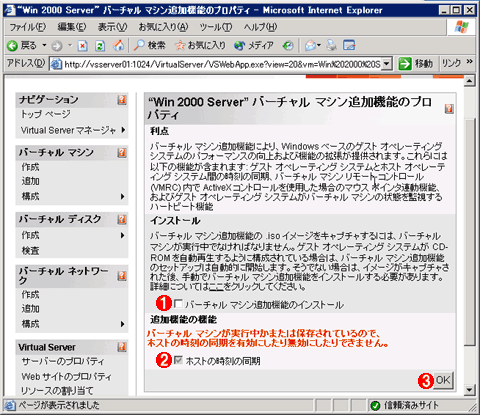Viewport: 480px width, 415px height.
Task: Open the ファイル(F) menu
Action: point(28,27)
